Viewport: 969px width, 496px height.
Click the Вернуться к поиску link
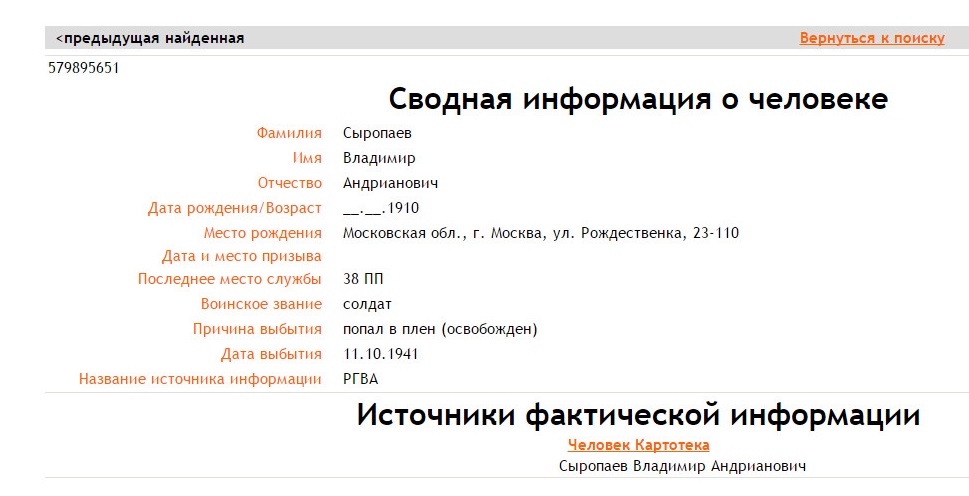[x=871, y=39]
